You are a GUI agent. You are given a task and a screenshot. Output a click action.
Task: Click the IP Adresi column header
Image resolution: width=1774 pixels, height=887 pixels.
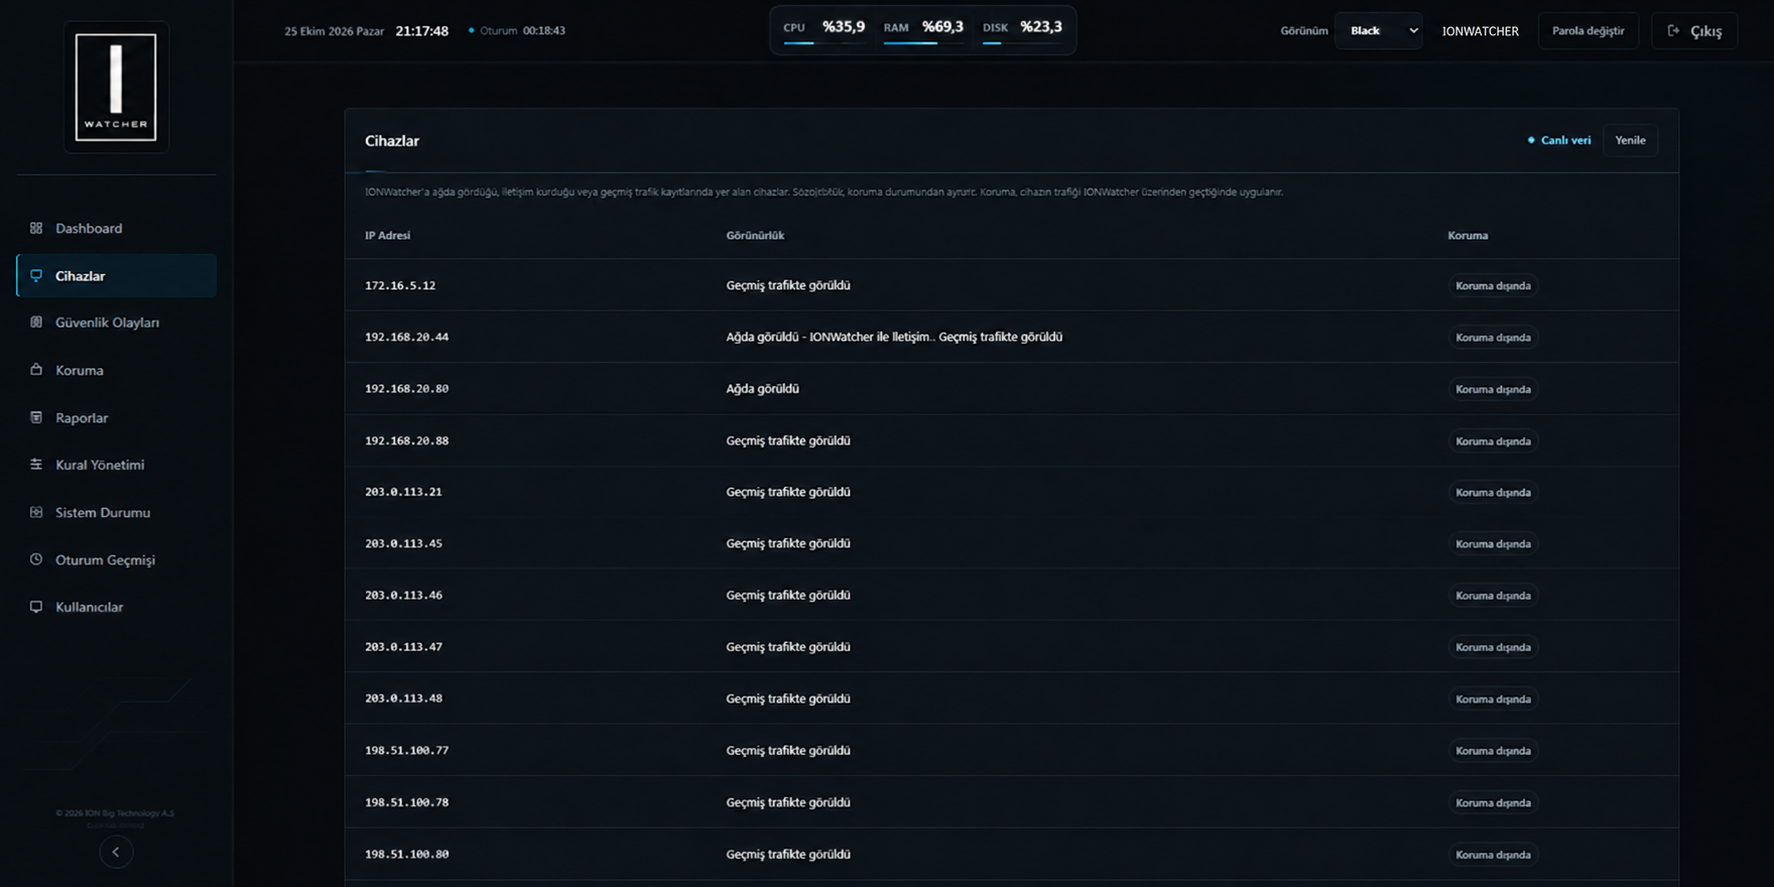[388, 235]
